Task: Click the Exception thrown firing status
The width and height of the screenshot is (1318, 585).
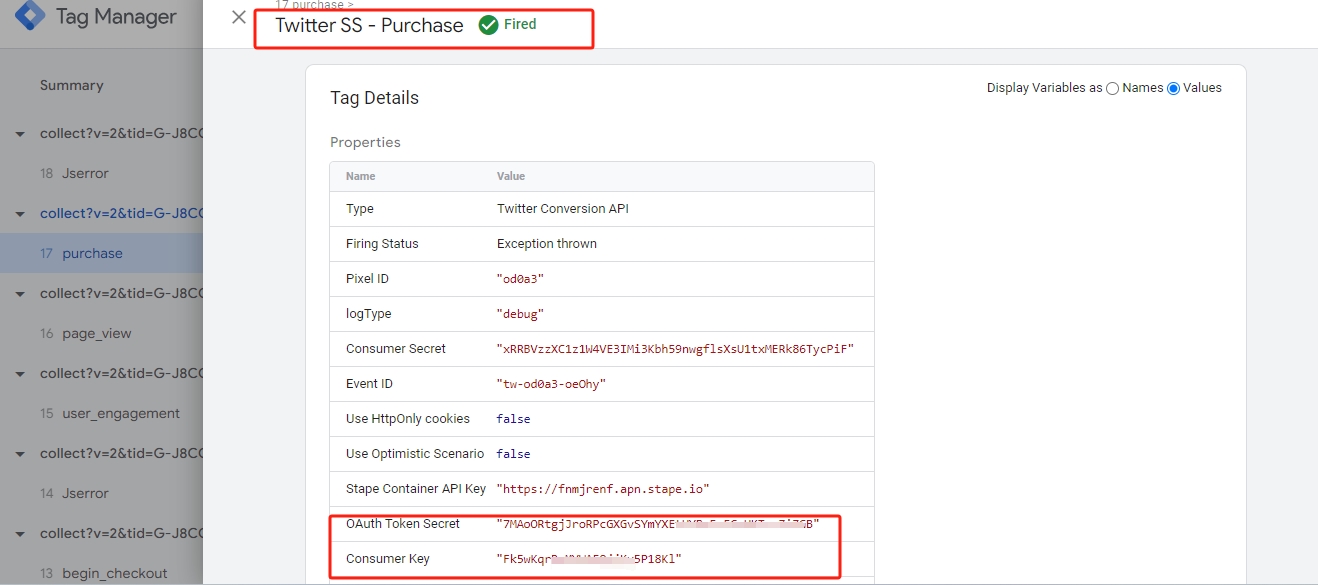Action: pos(547,244)
